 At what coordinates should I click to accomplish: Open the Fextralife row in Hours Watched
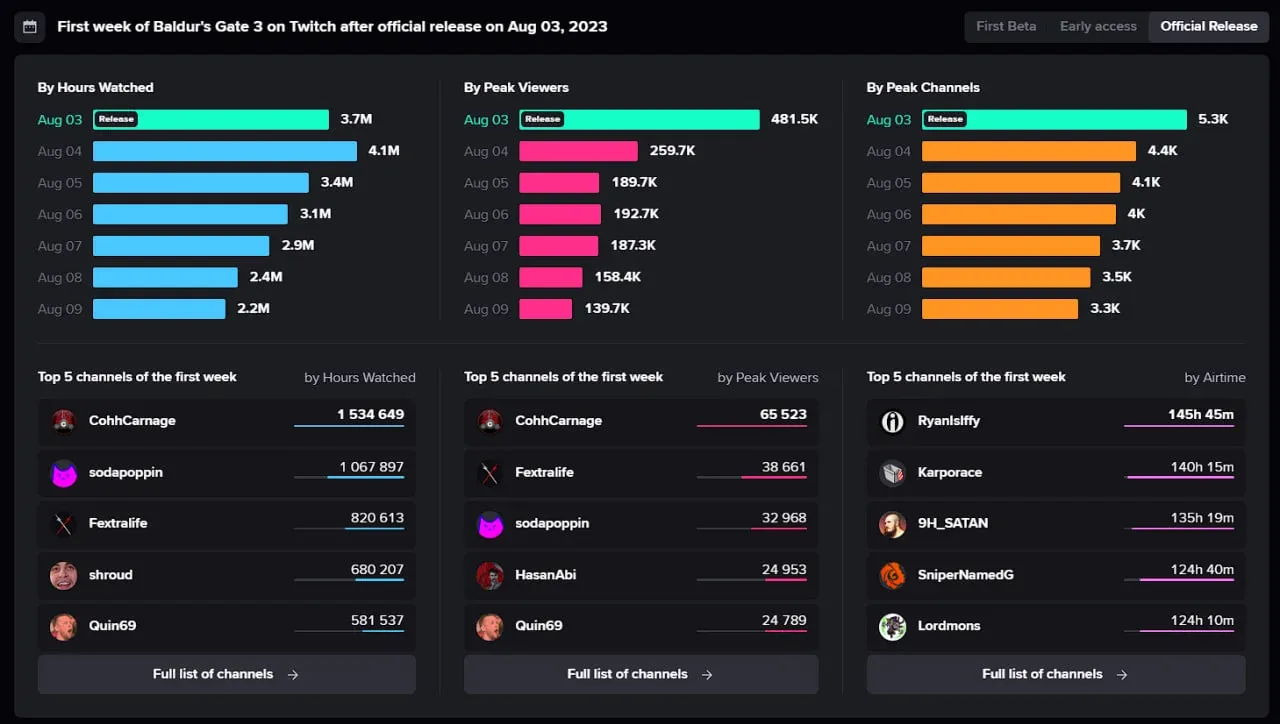click(227, 523)
